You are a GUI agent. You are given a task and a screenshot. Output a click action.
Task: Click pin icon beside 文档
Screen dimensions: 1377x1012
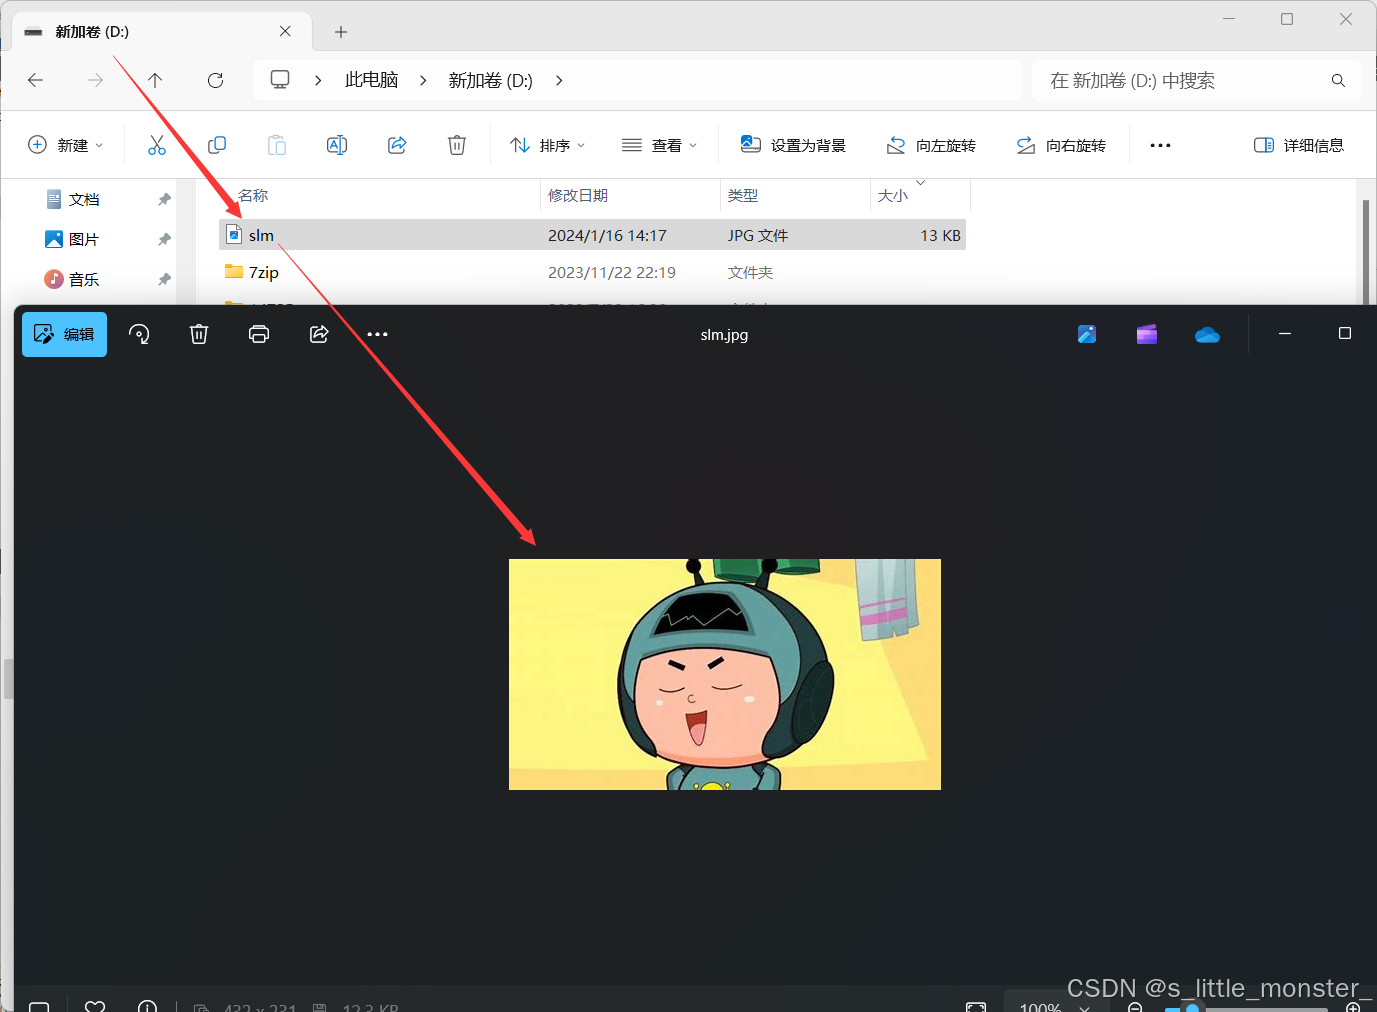click(x=164, y=199)
